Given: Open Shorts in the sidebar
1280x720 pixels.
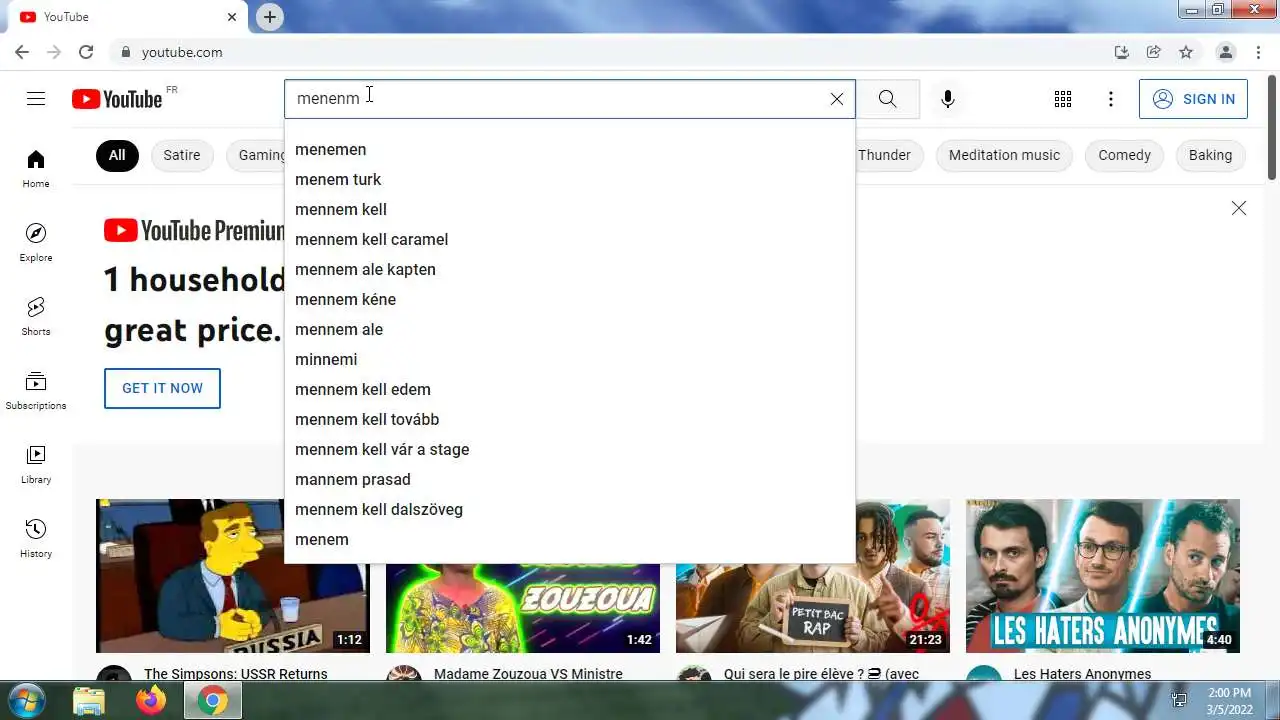Looking at the screenshot, I should [x=36, y=316].
